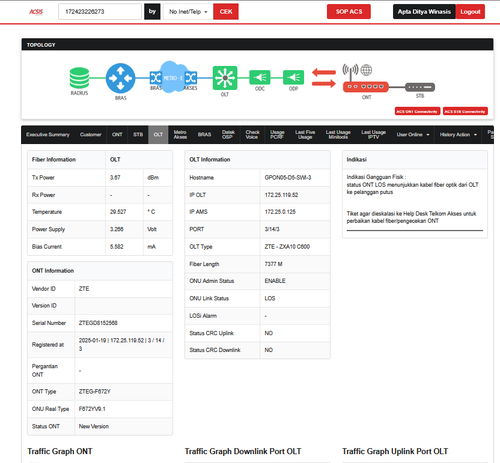Open the No Inet/Telp search type dropdown

pyautogui.click(x=188, y=12)
